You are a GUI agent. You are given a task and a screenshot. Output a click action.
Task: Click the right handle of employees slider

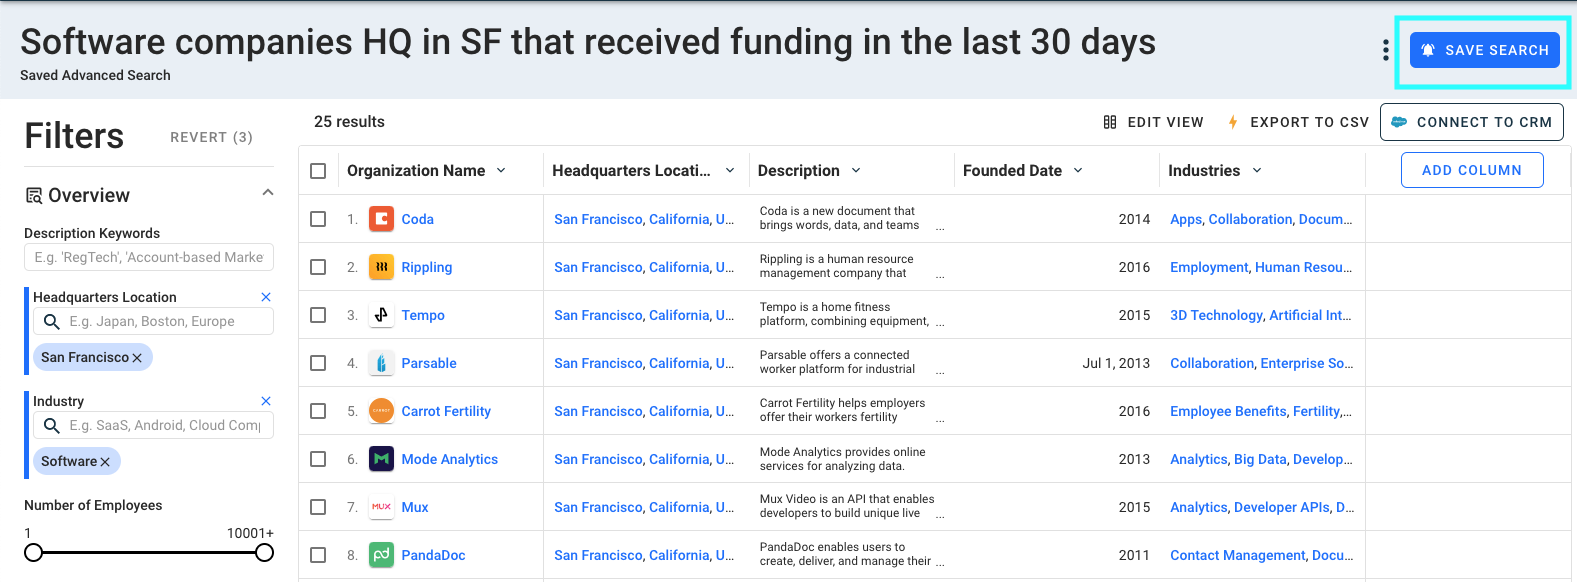click(x=264, y=553)
